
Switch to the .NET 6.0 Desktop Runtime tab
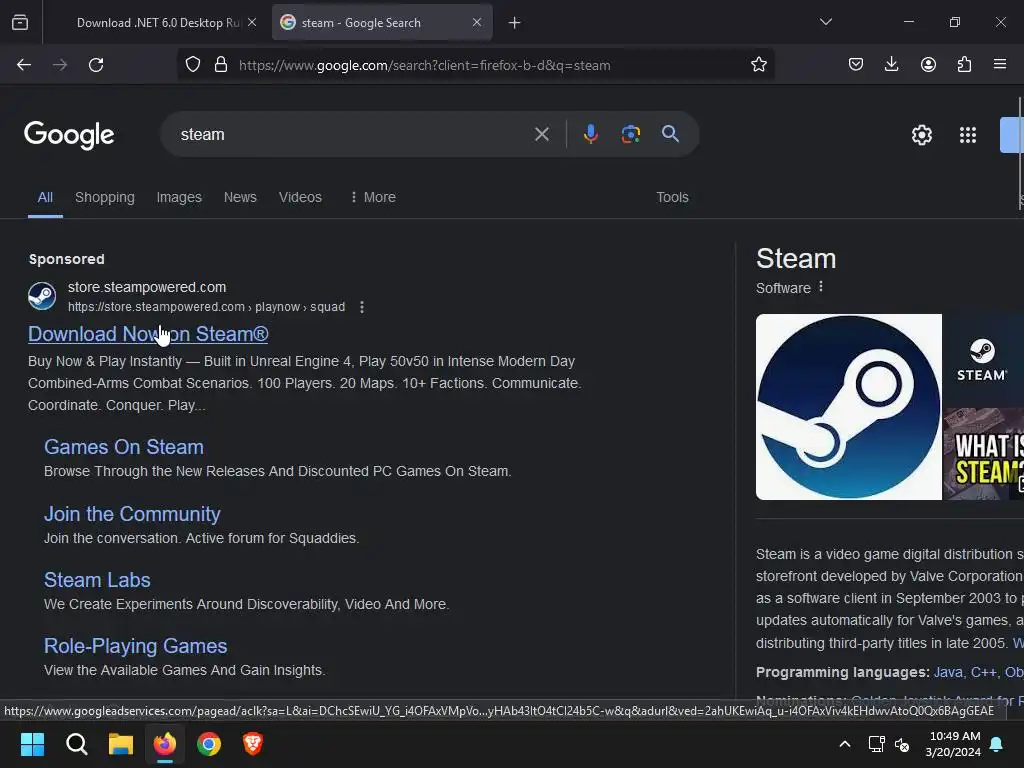click(158, 23)
